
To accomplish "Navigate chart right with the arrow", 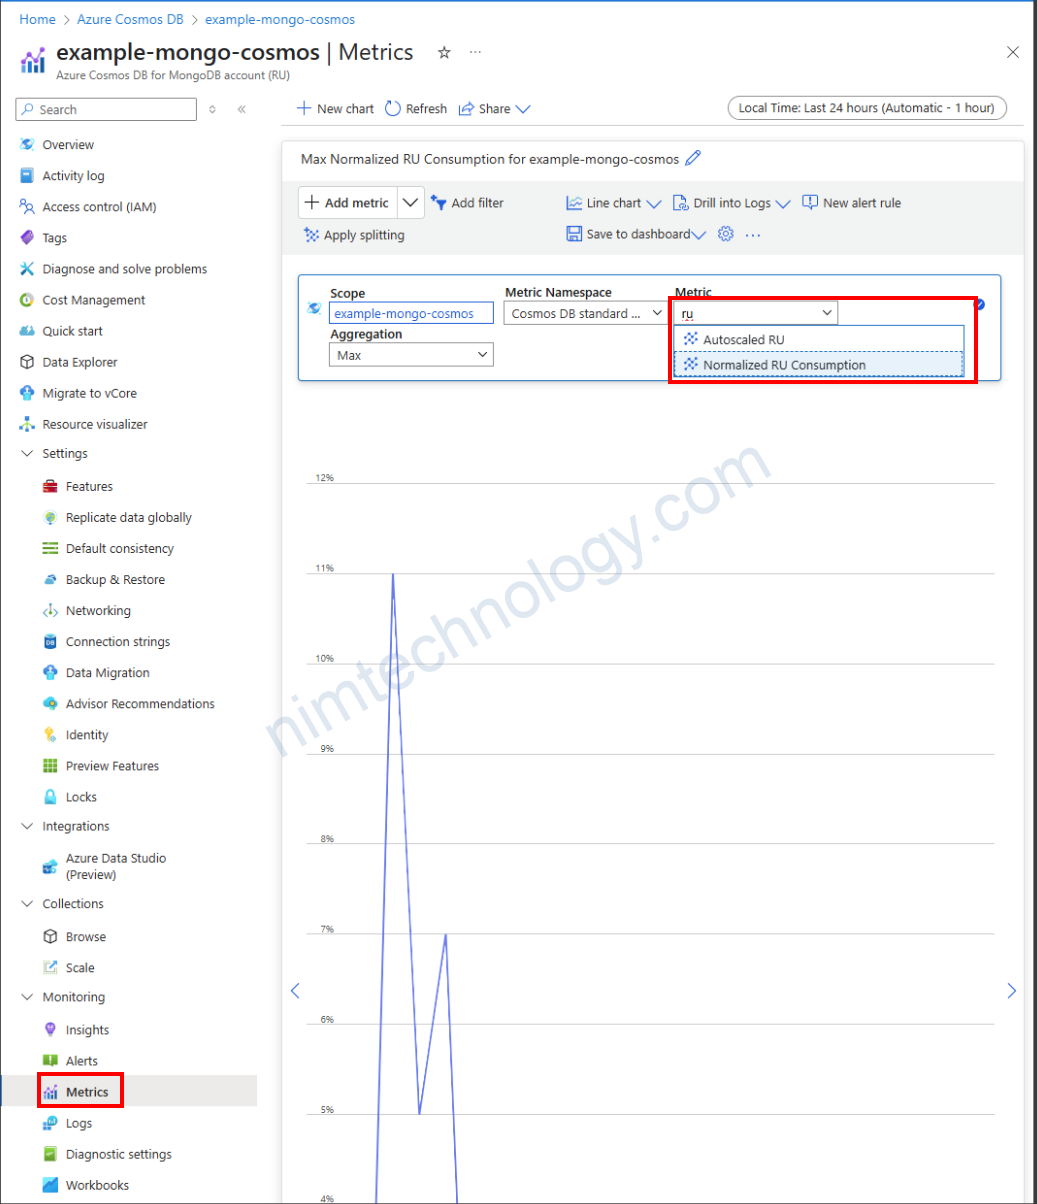I will click(x=1011, y=990).
